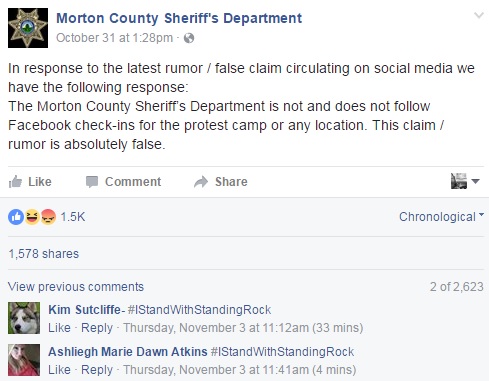Click the Angry reaction icon

[x=48, y=217]
